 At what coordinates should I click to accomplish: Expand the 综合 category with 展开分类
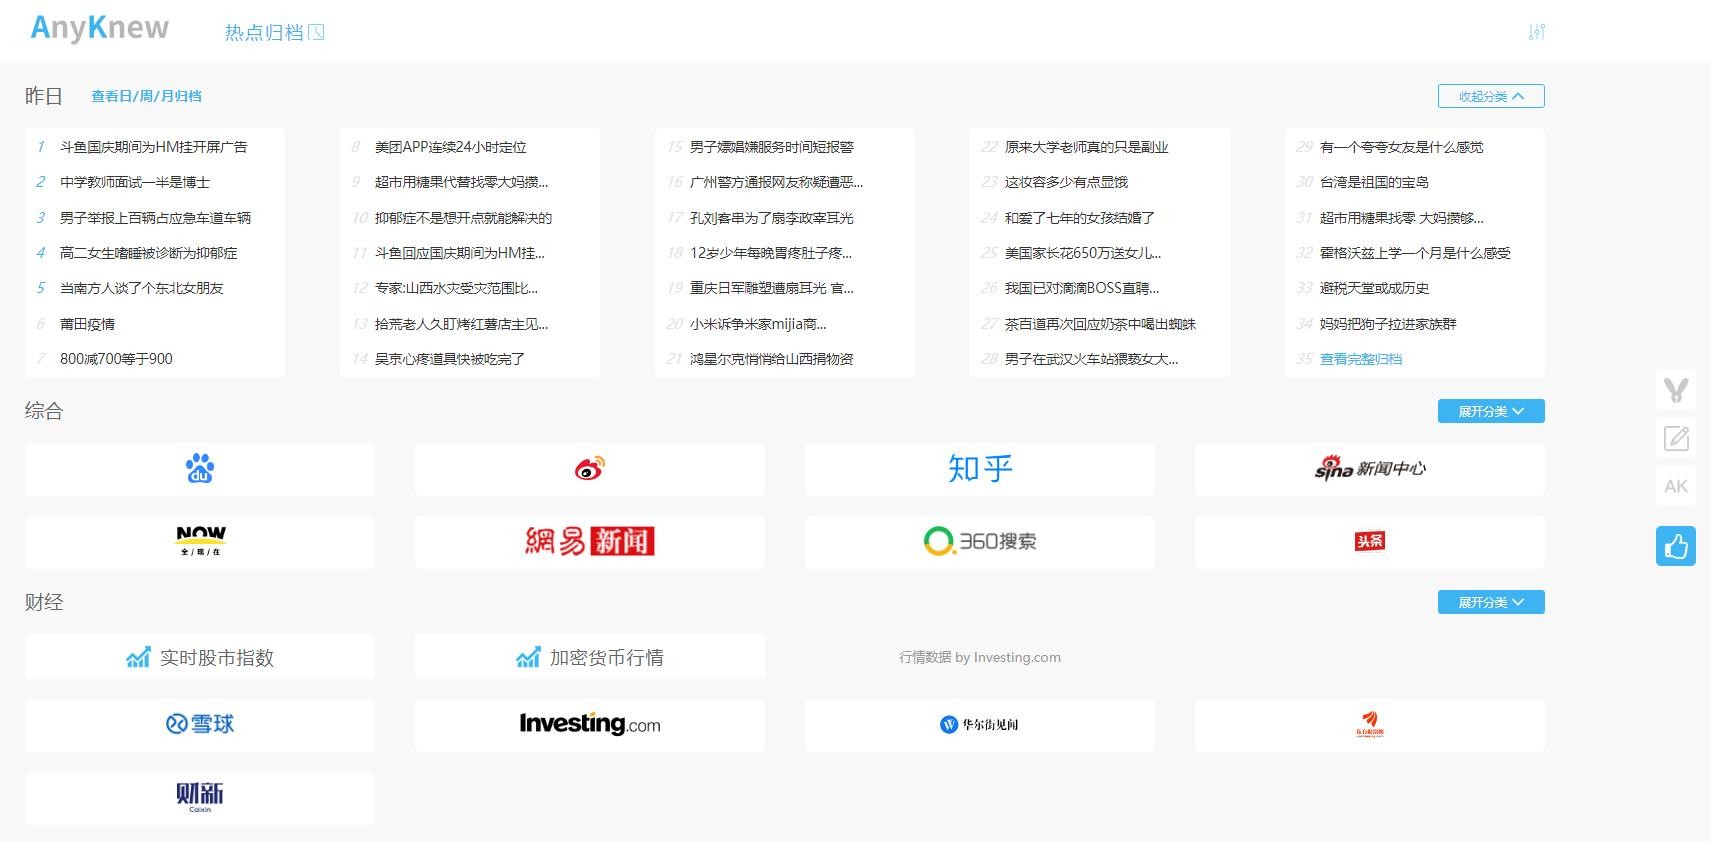[x=1490, y=411]
